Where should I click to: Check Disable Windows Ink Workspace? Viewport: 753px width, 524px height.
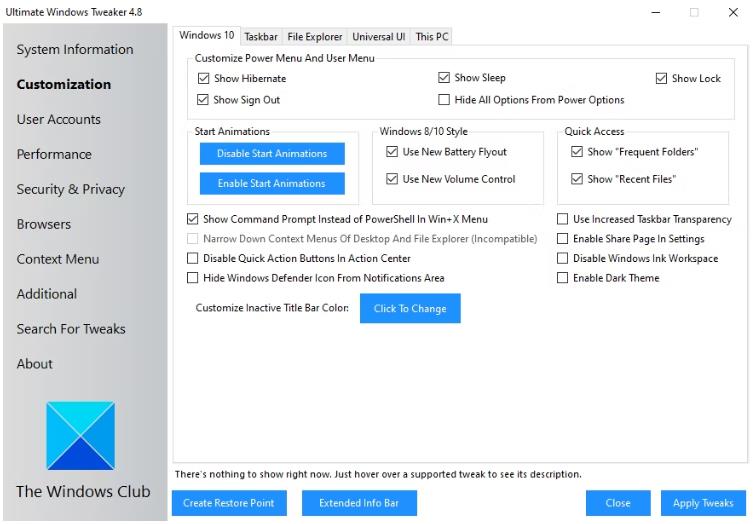(562, 258)
